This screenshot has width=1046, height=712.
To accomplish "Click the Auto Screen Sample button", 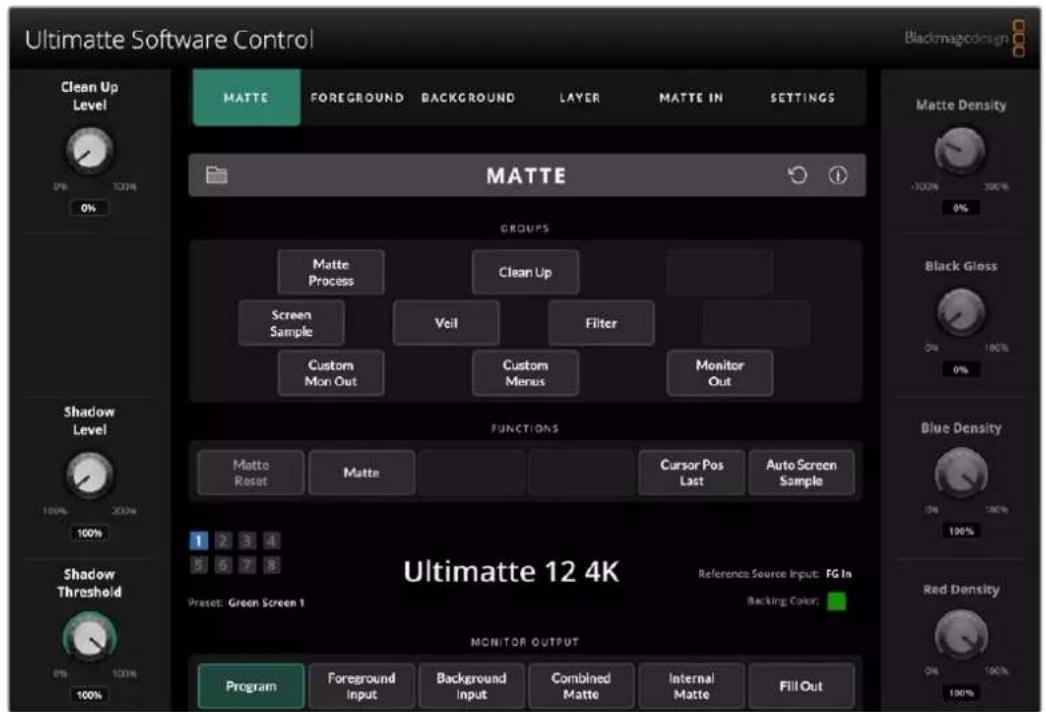I will tap(801, 472).
